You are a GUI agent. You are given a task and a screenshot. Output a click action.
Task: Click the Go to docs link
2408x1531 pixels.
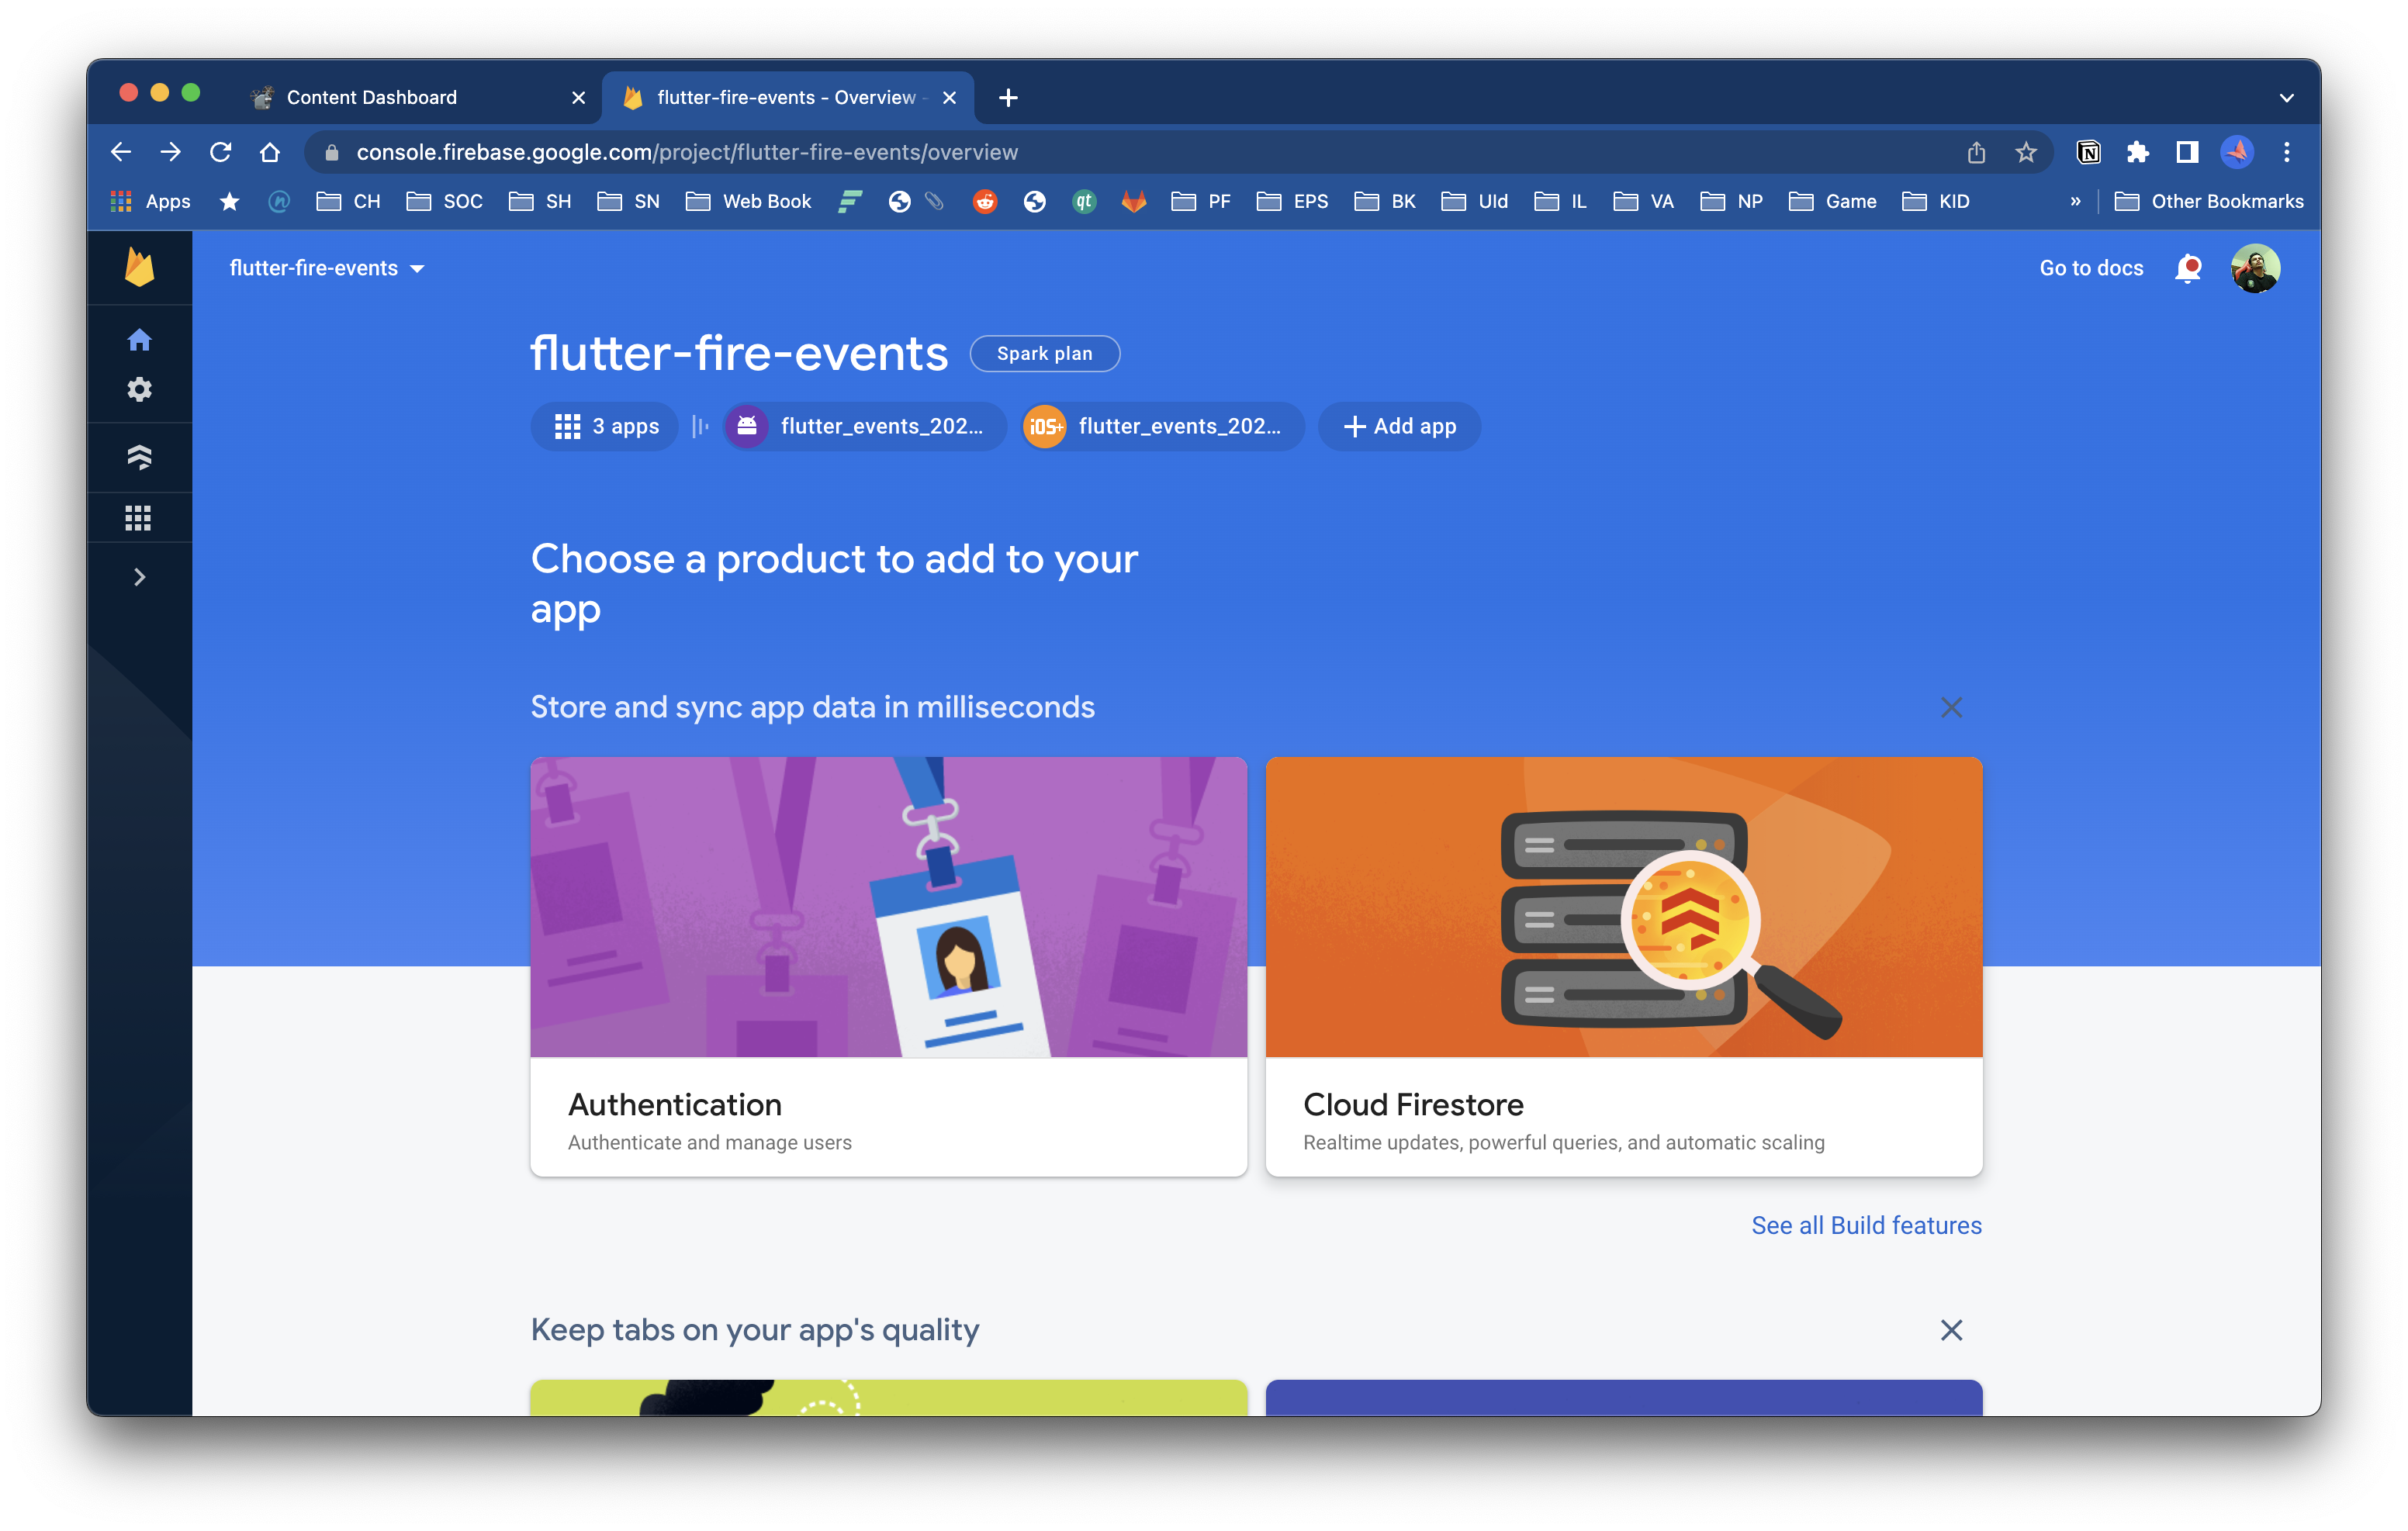[x=2090, y=268]
